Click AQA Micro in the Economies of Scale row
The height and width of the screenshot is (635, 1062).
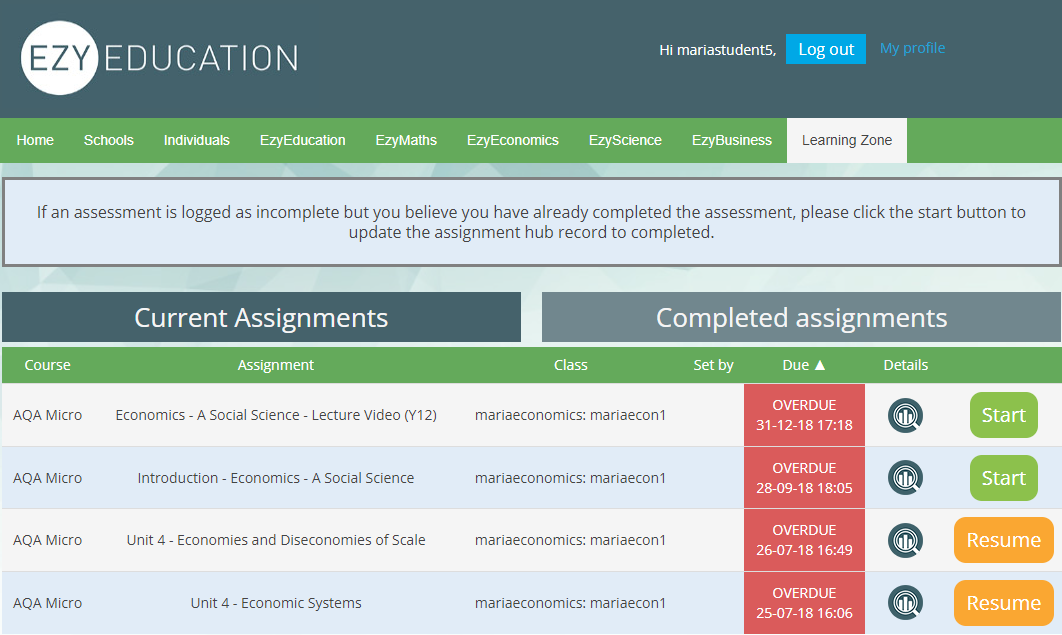pos(47,540)
